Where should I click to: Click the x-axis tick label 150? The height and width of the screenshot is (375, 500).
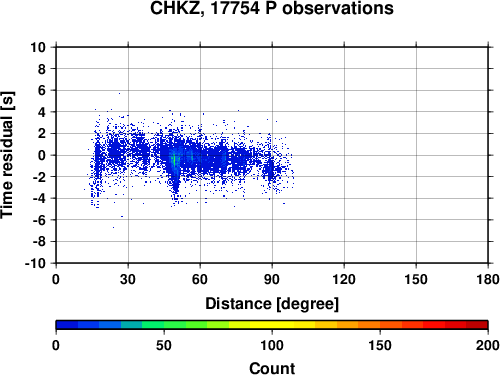pyautogui.click(x=416, y=279)
